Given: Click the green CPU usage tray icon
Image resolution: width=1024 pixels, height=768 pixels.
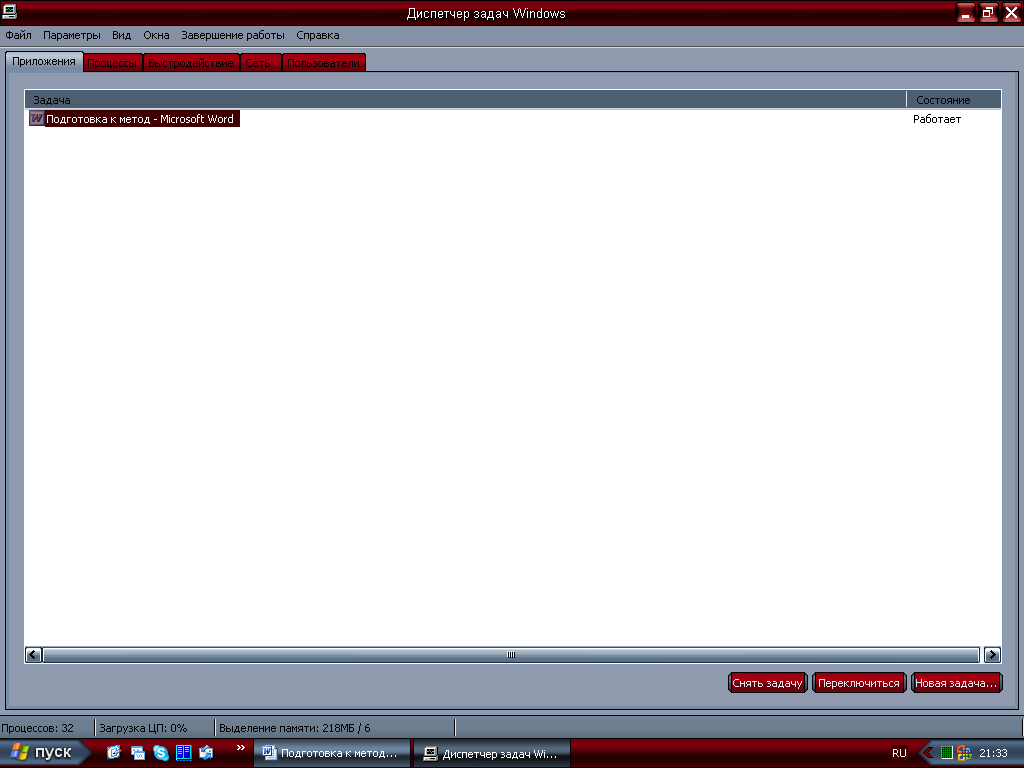Looking at the screenshot, I should click(946, 753).
